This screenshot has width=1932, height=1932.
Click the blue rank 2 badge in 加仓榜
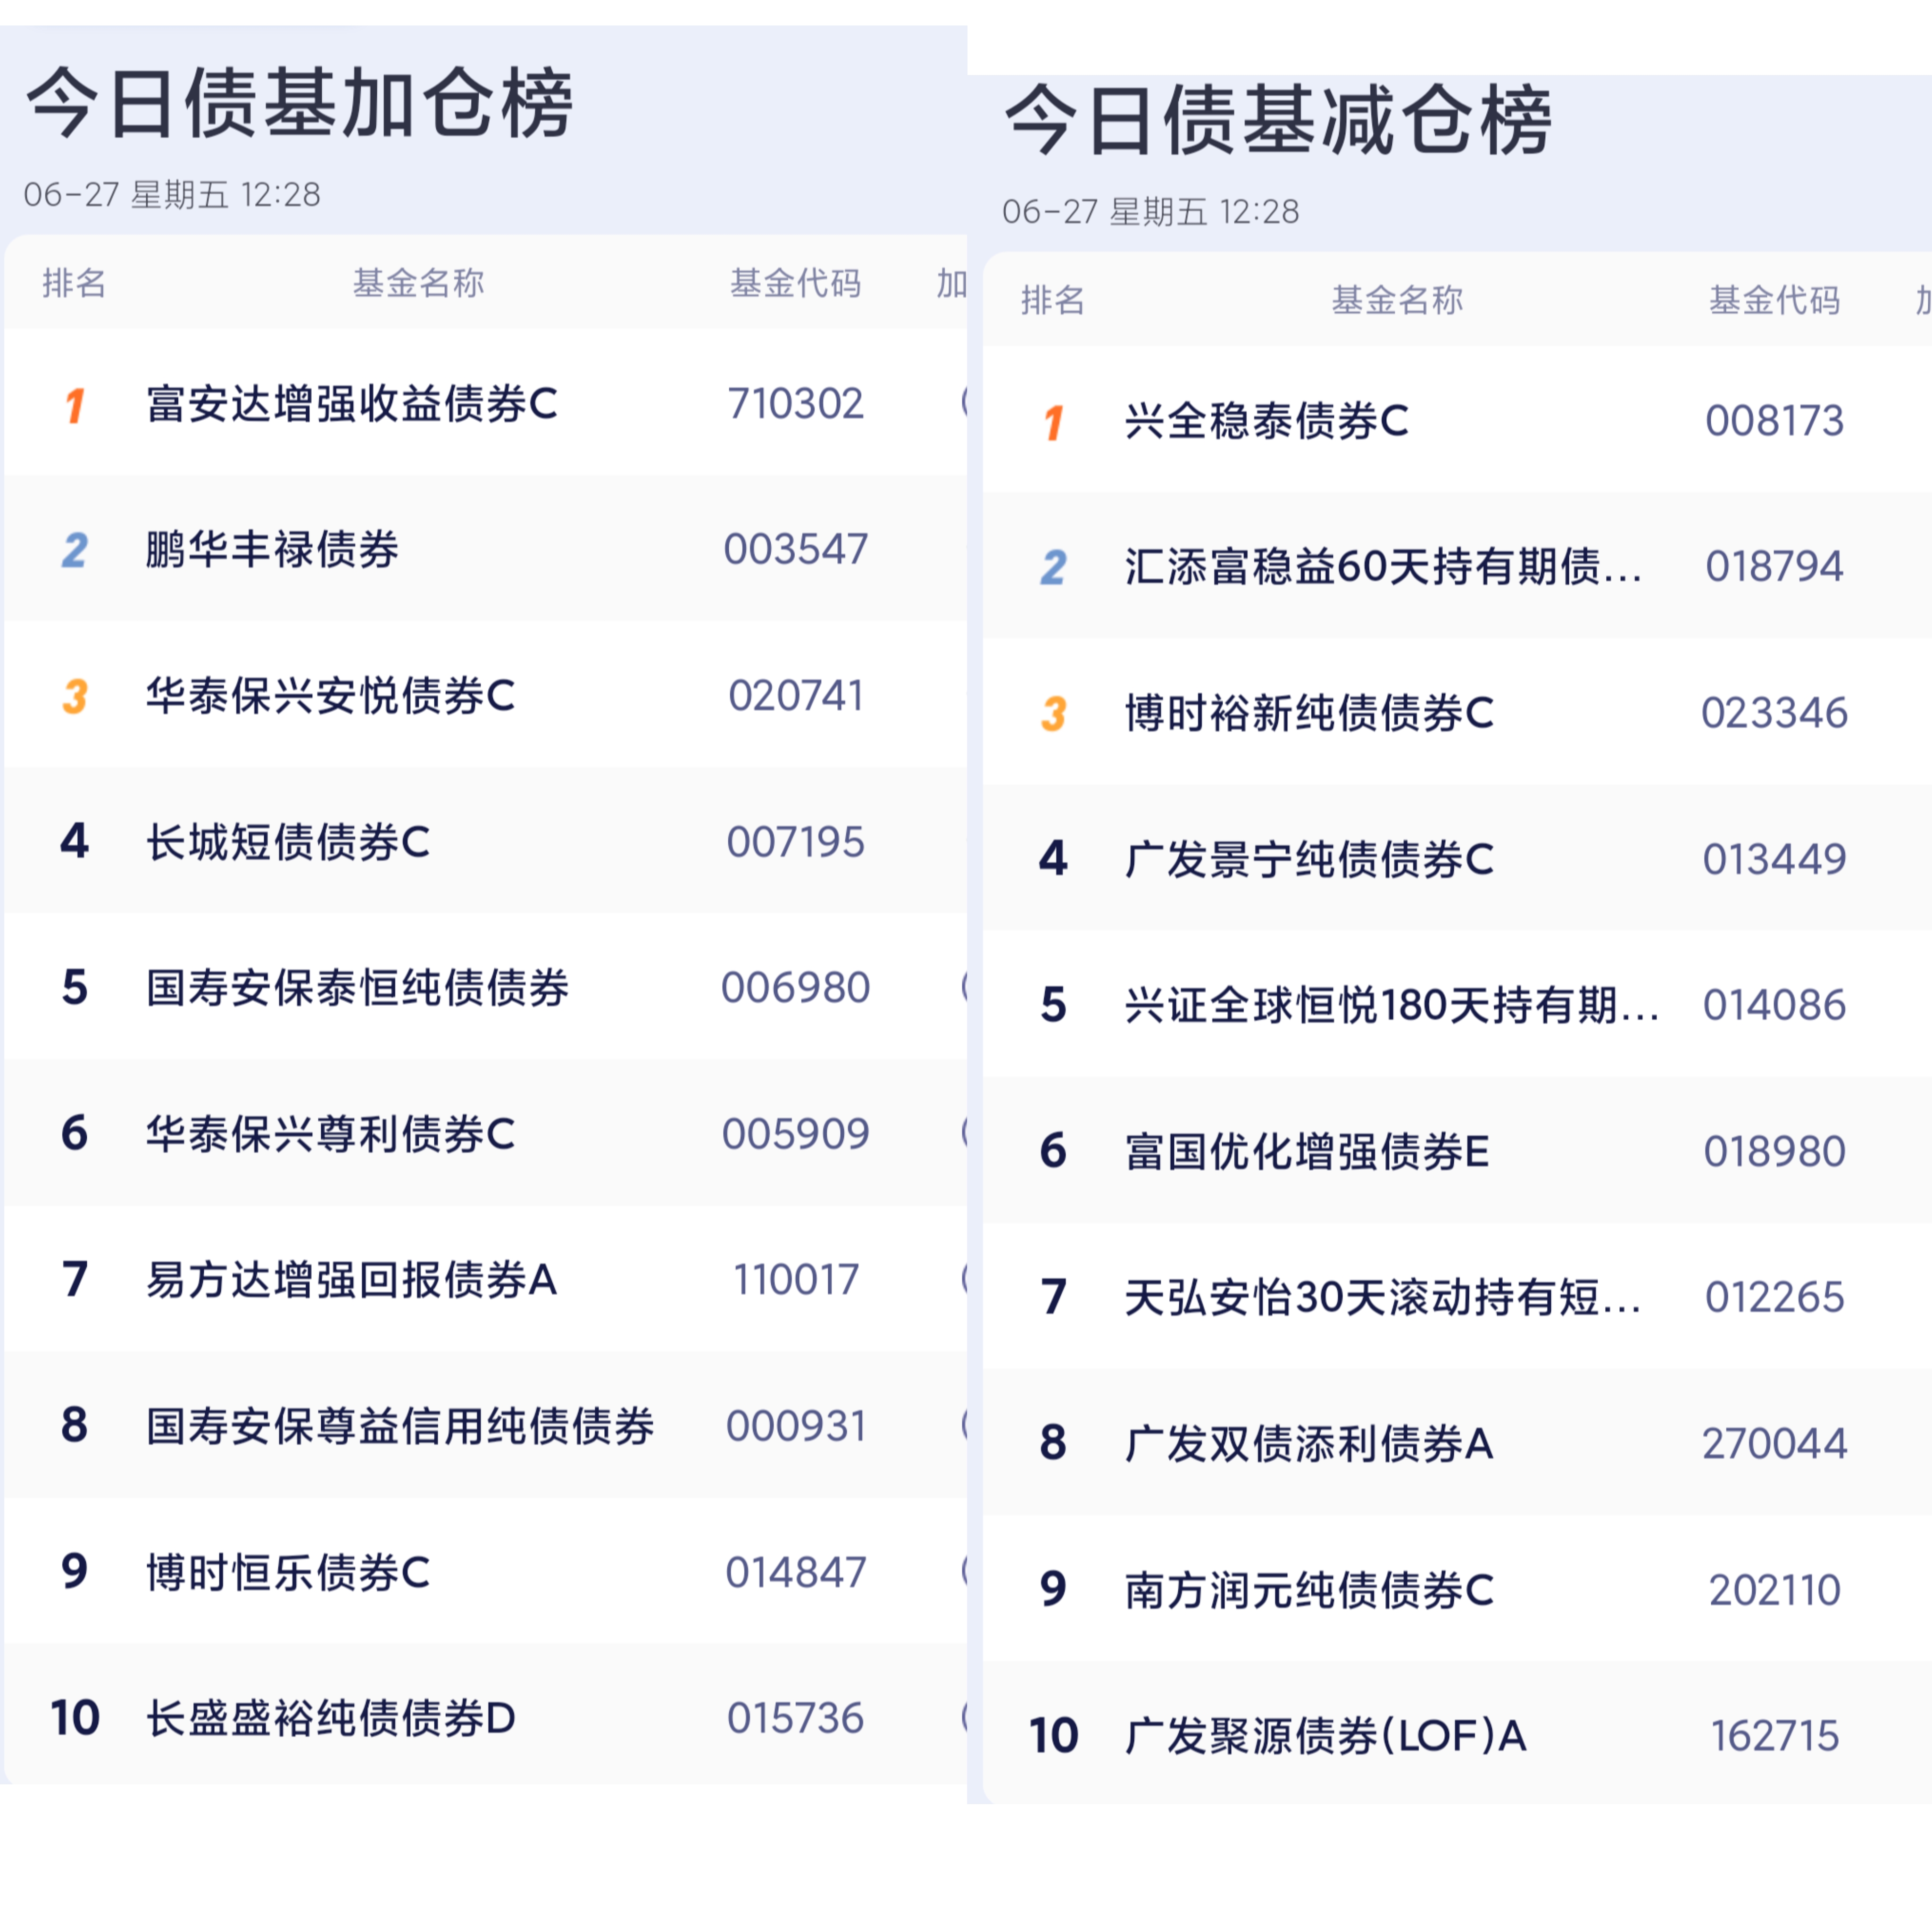74,550
